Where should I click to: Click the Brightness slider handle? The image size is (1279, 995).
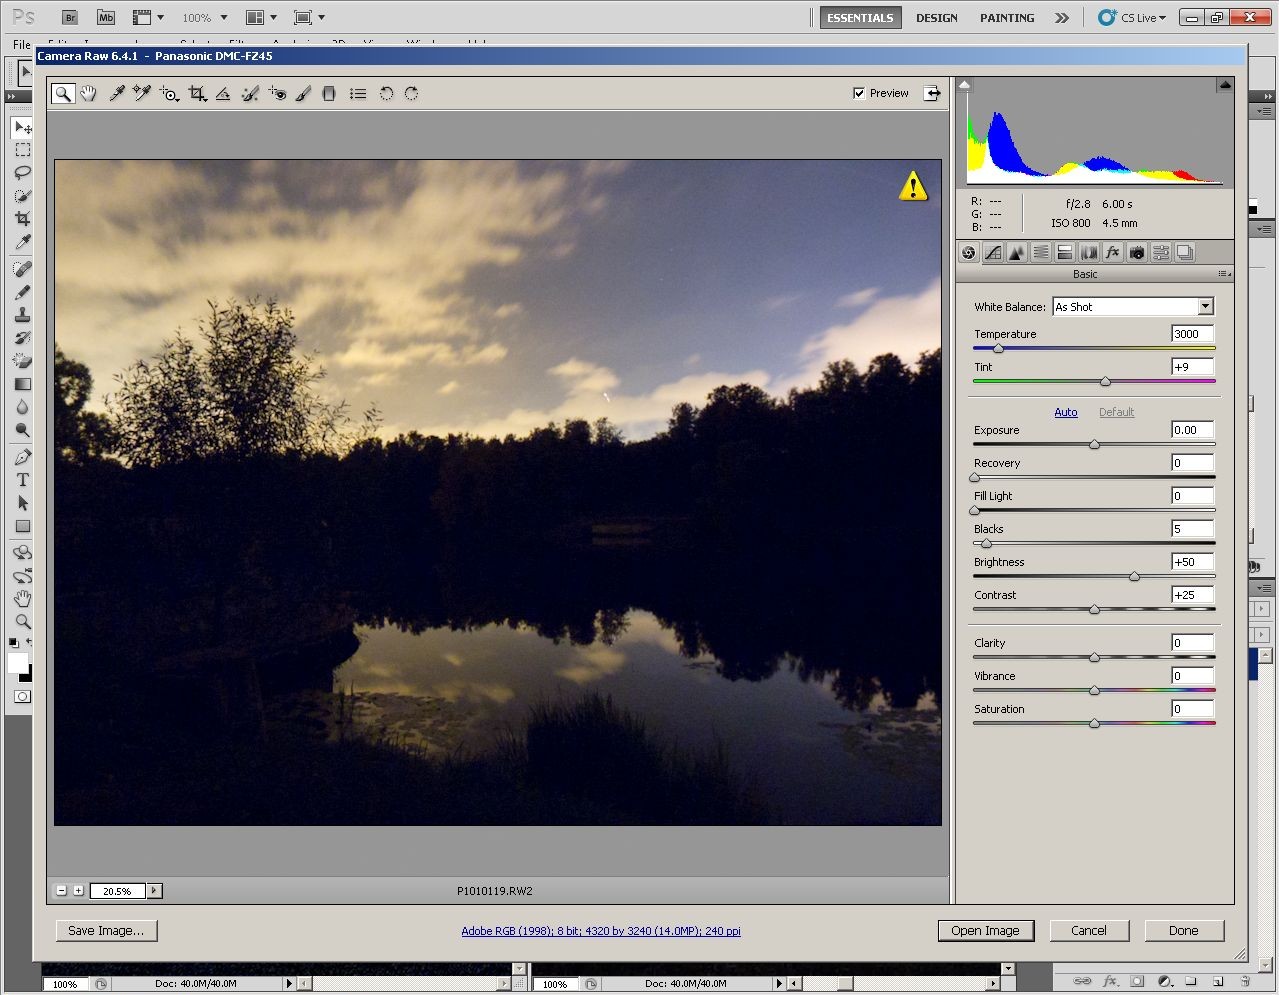1134,576
